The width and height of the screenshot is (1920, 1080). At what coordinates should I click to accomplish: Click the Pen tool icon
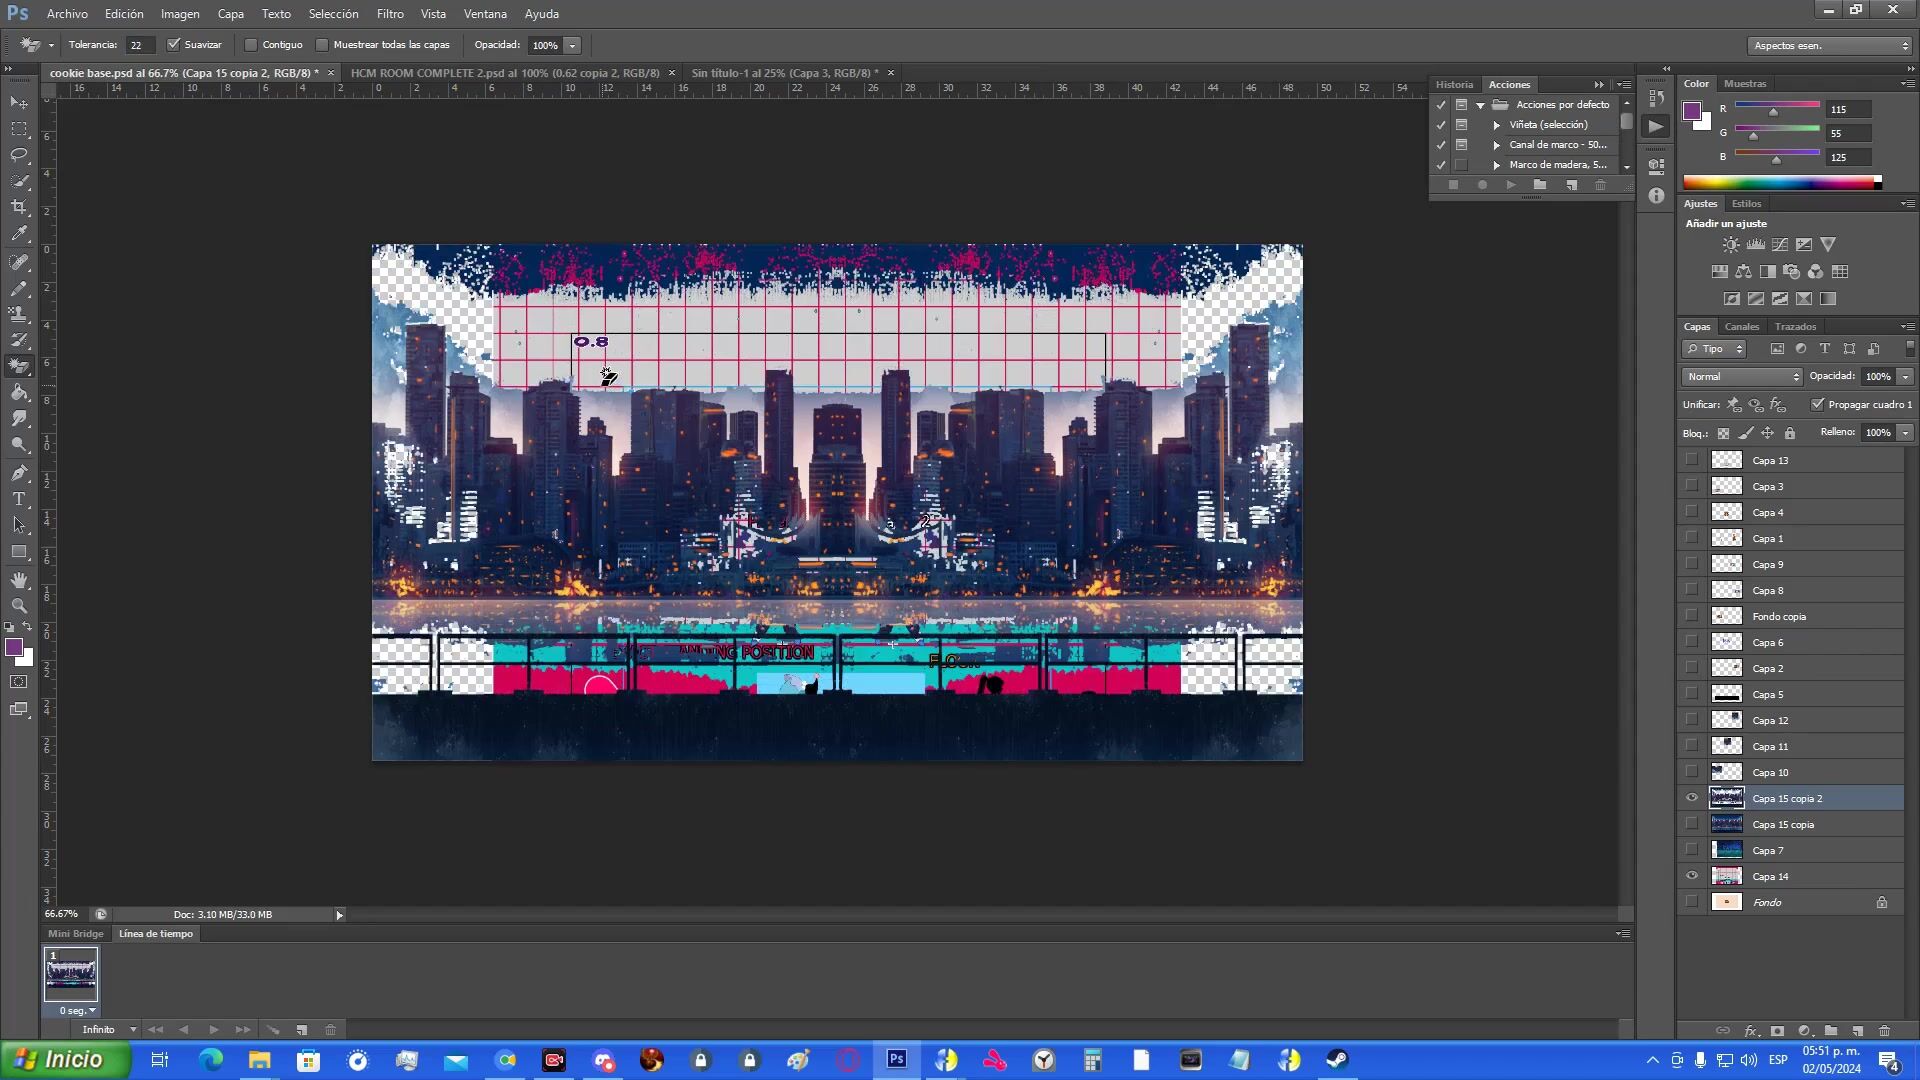[x=19, y=473]
